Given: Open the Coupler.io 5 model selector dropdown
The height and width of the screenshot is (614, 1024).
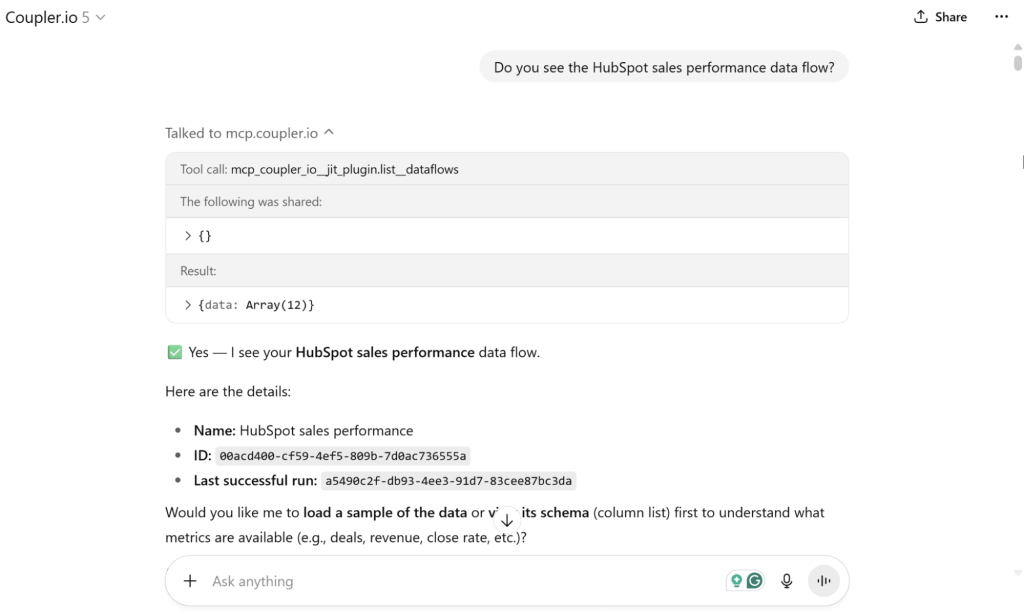Looking at the screenshot, I should [56, 16].
